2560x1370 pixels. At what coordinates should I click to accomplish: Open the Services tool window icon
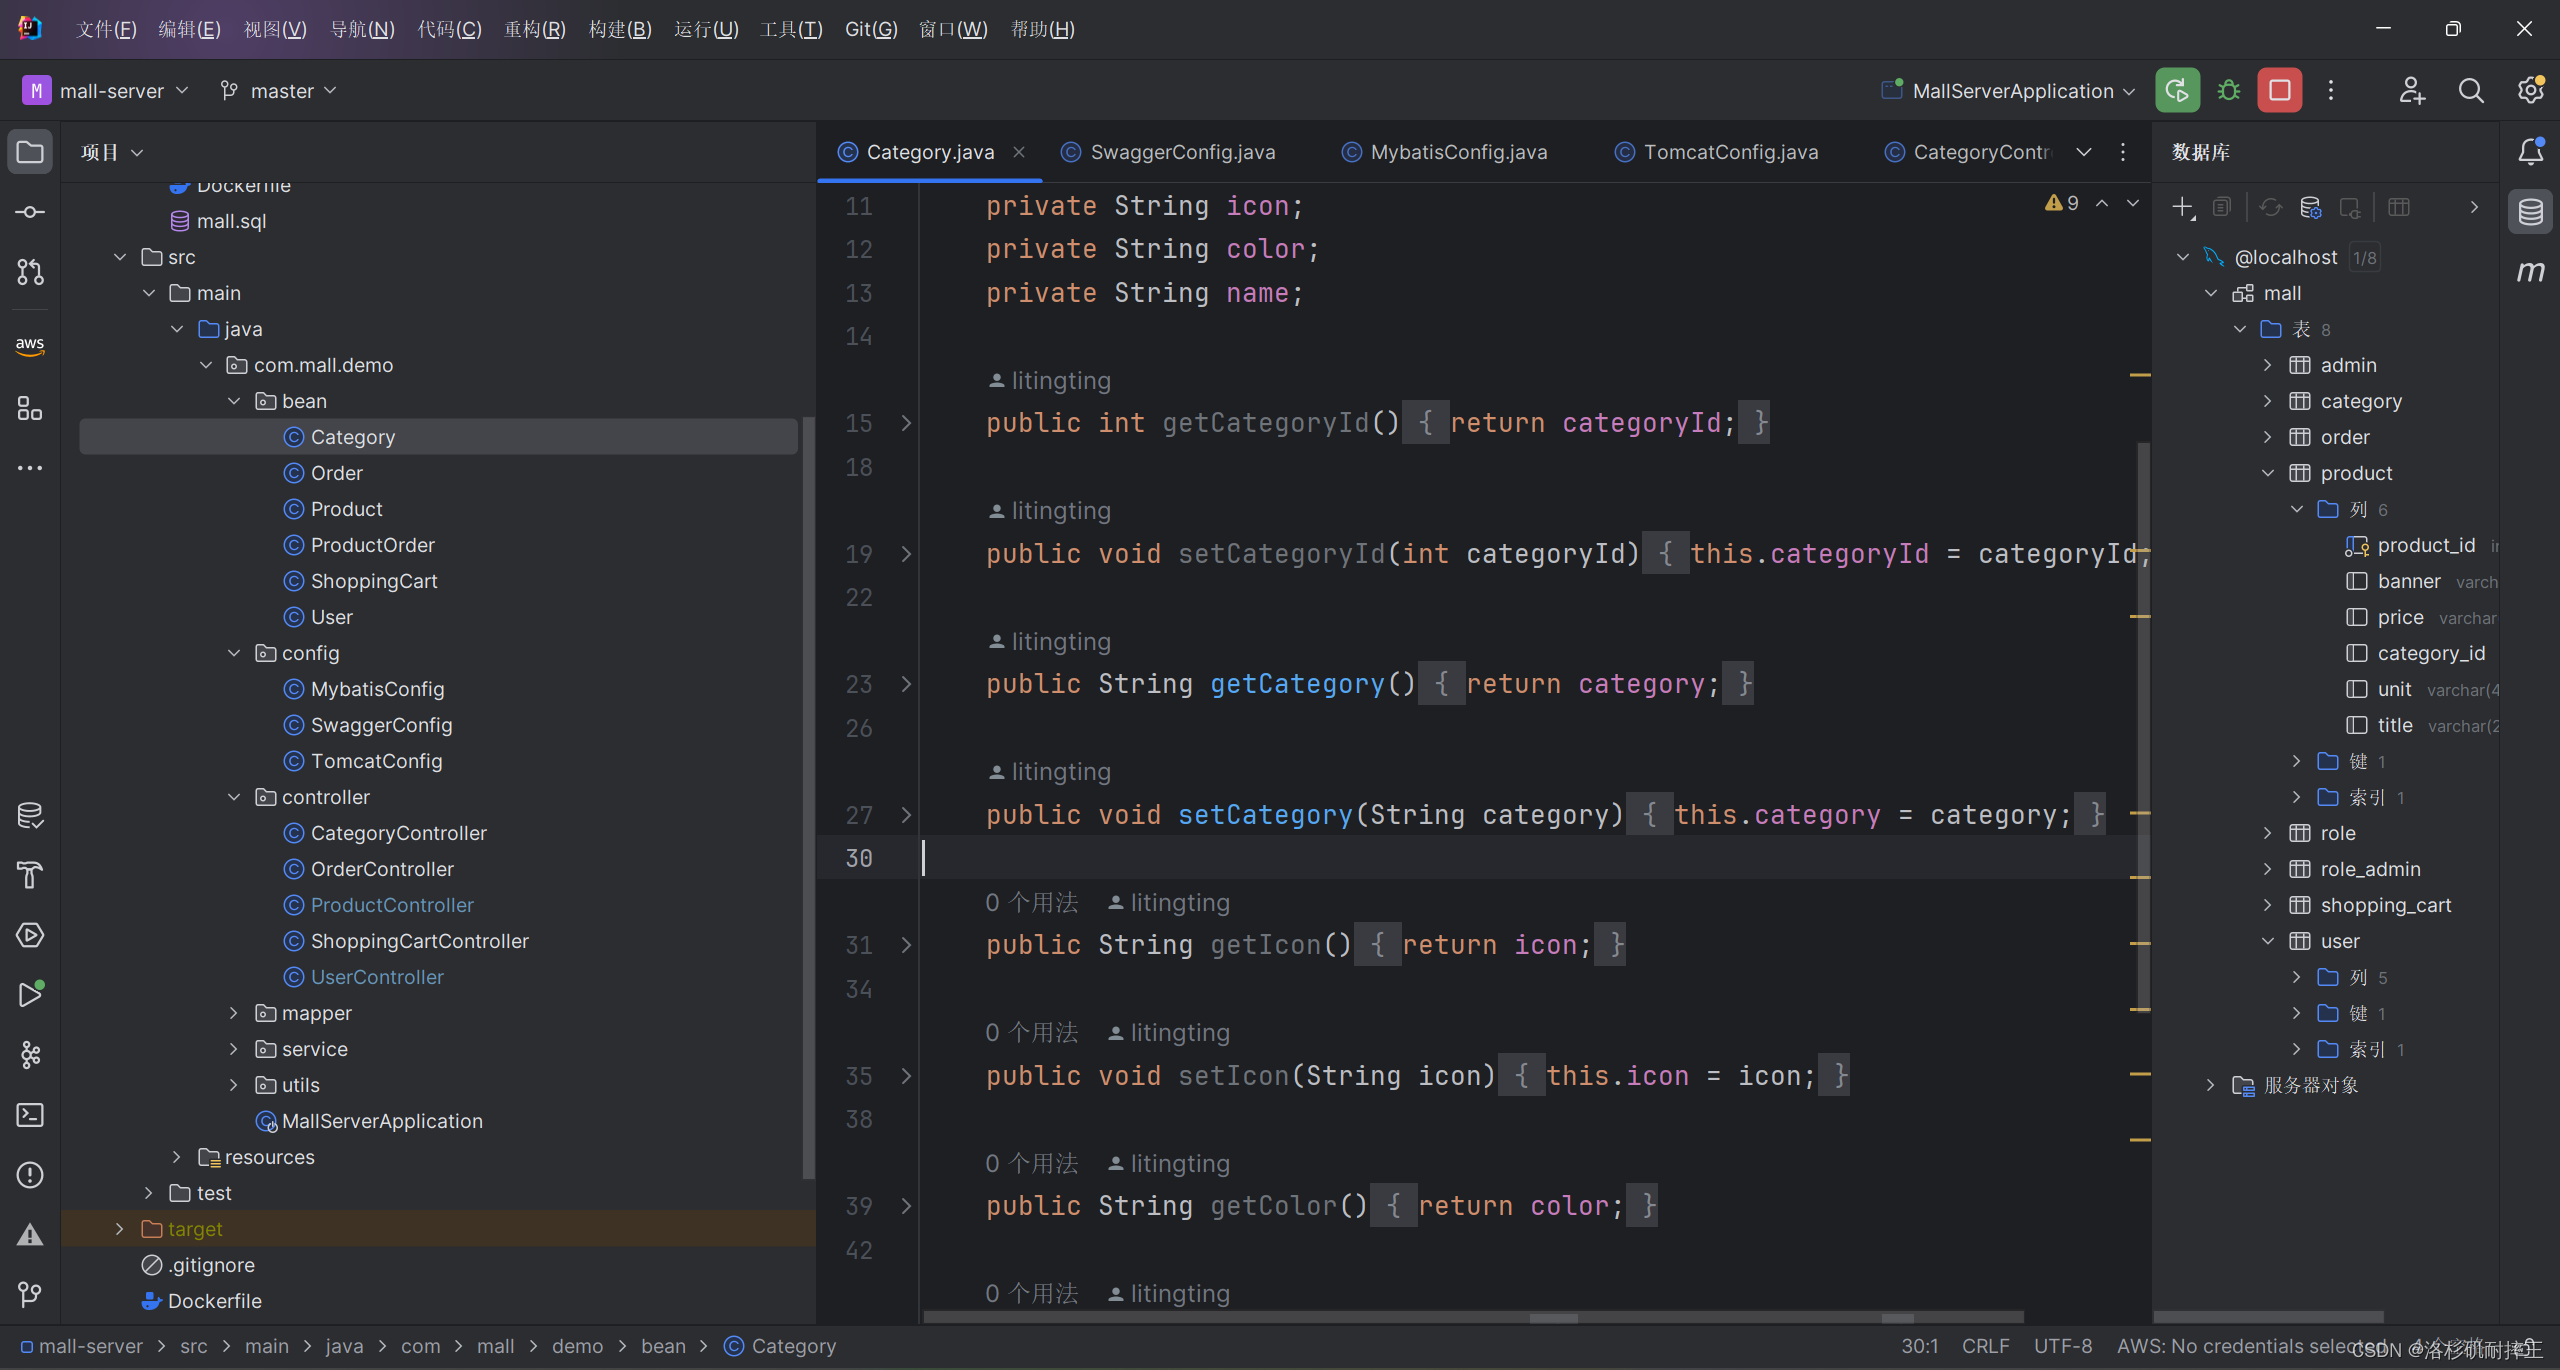pos(30,935)
